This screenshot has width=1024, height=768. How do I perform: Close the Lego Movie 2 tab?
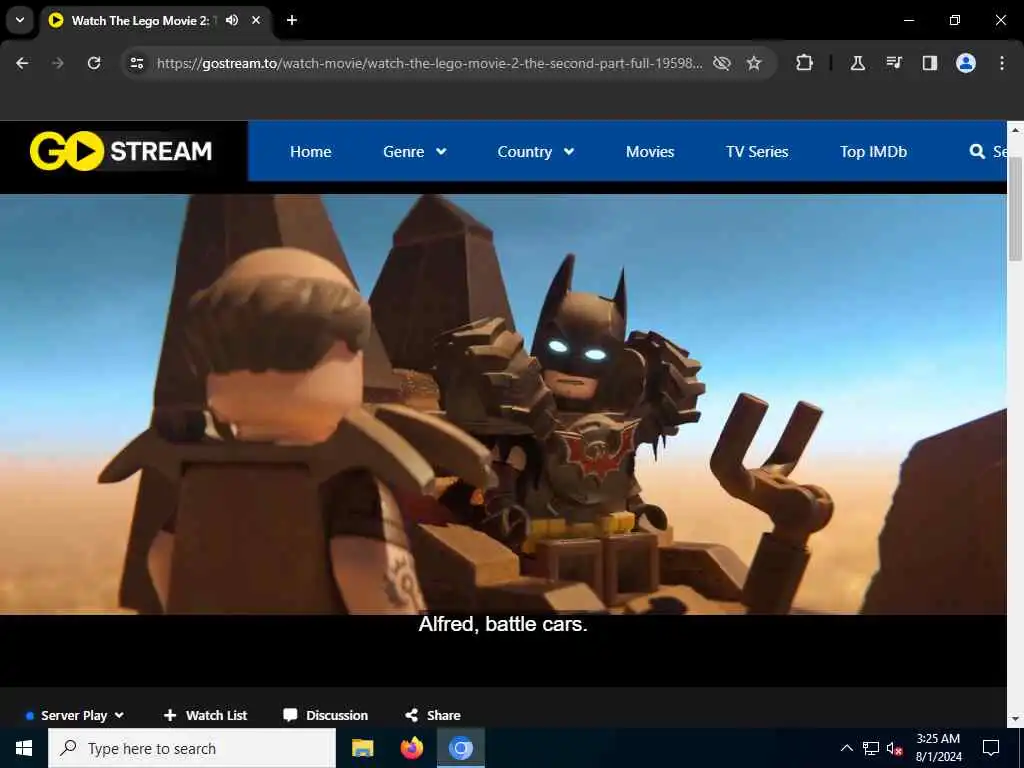click(x=256, y=20)
